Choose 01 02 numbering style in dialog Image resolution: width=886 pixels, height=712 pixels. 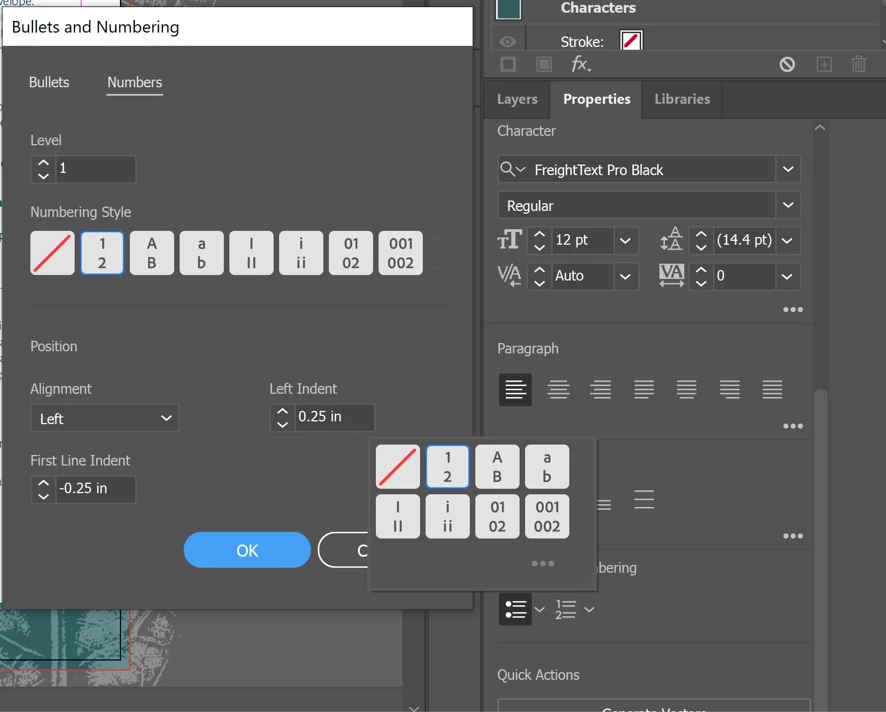point(350,253)
